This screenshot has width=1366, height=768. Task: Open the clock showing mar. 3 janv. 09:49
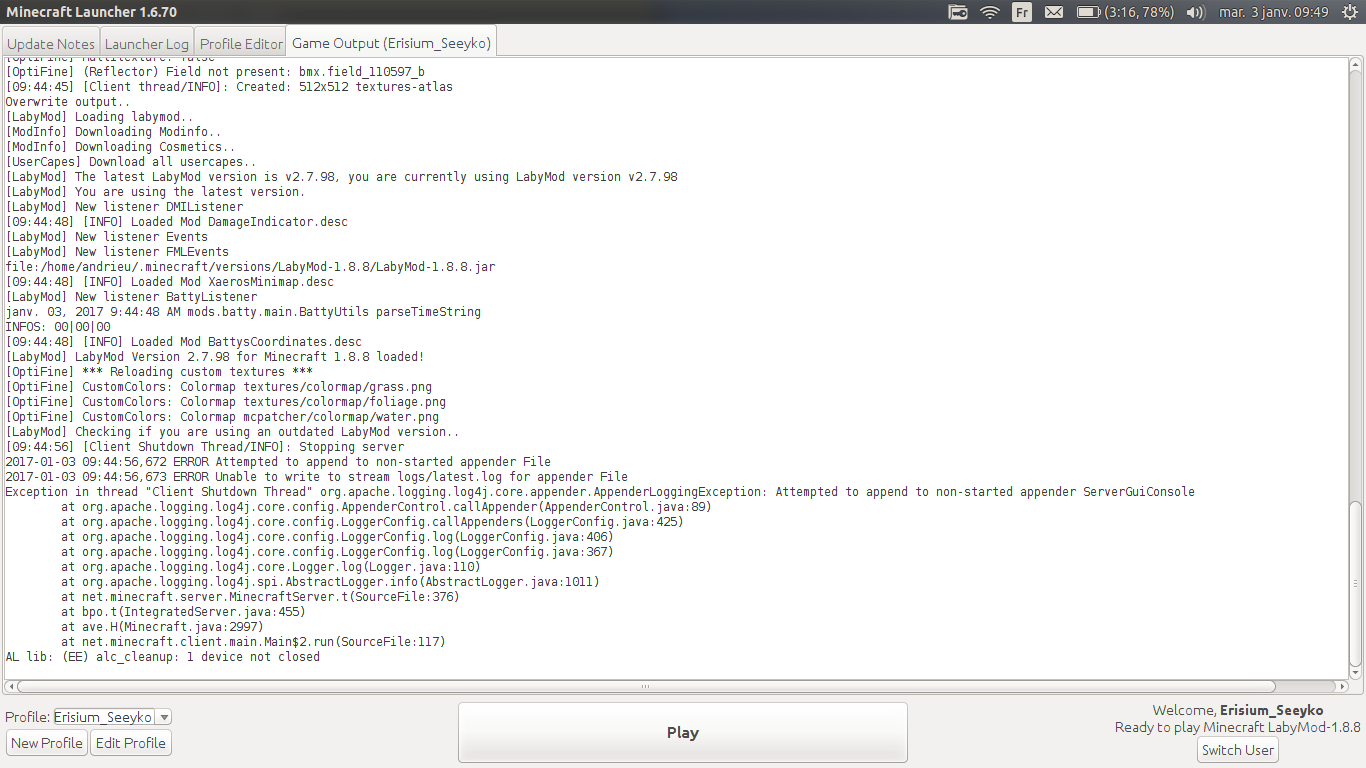[1274, 12]
